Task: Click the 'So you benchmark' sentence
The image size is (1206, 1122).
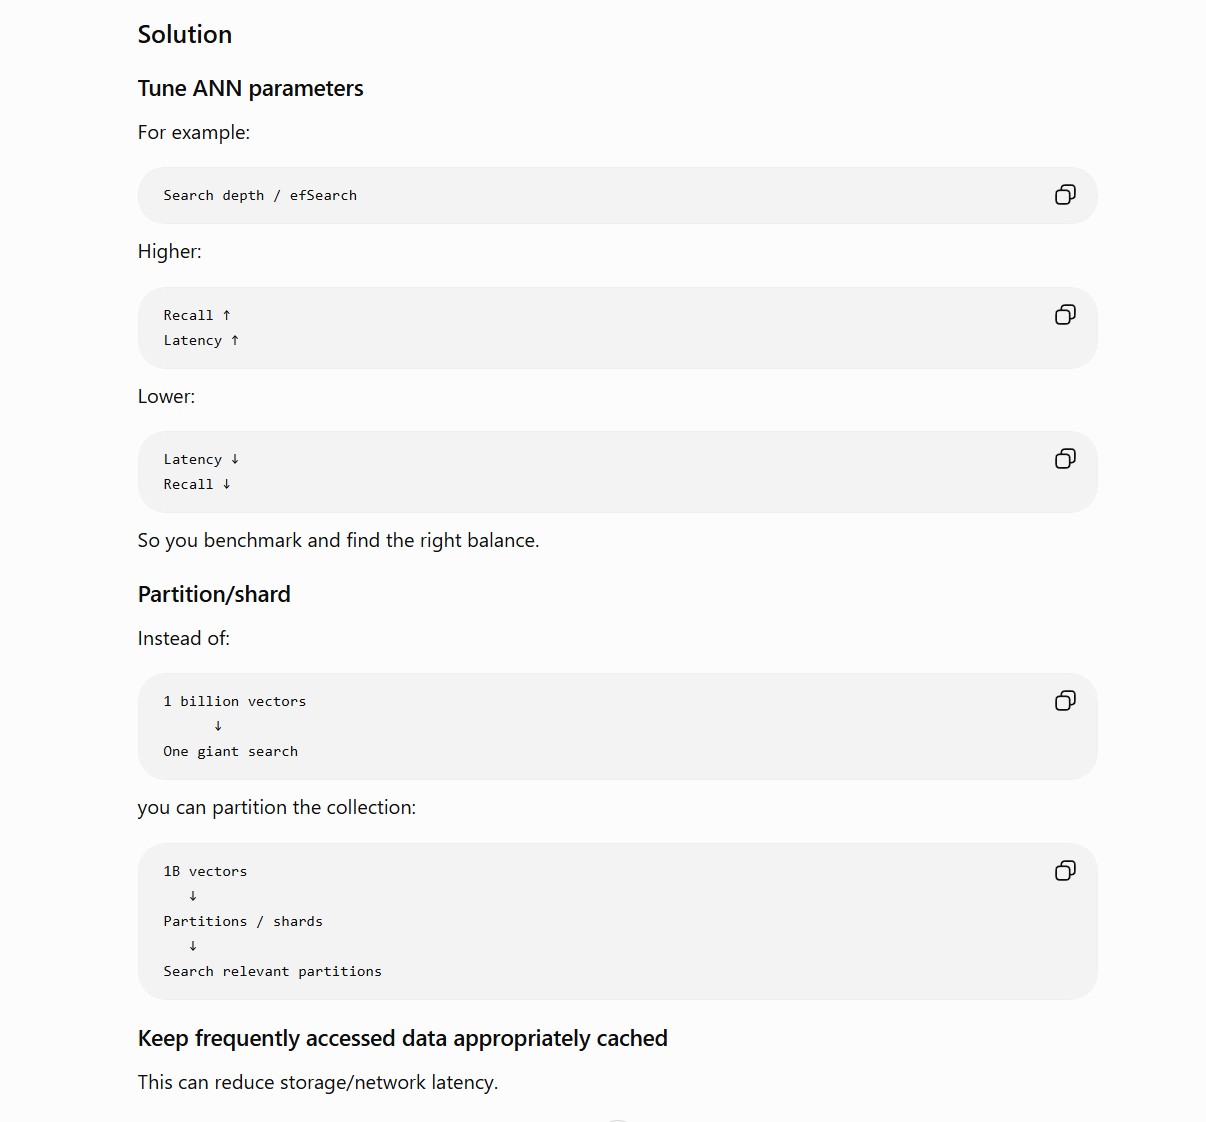Action: [x=338, y=540]
